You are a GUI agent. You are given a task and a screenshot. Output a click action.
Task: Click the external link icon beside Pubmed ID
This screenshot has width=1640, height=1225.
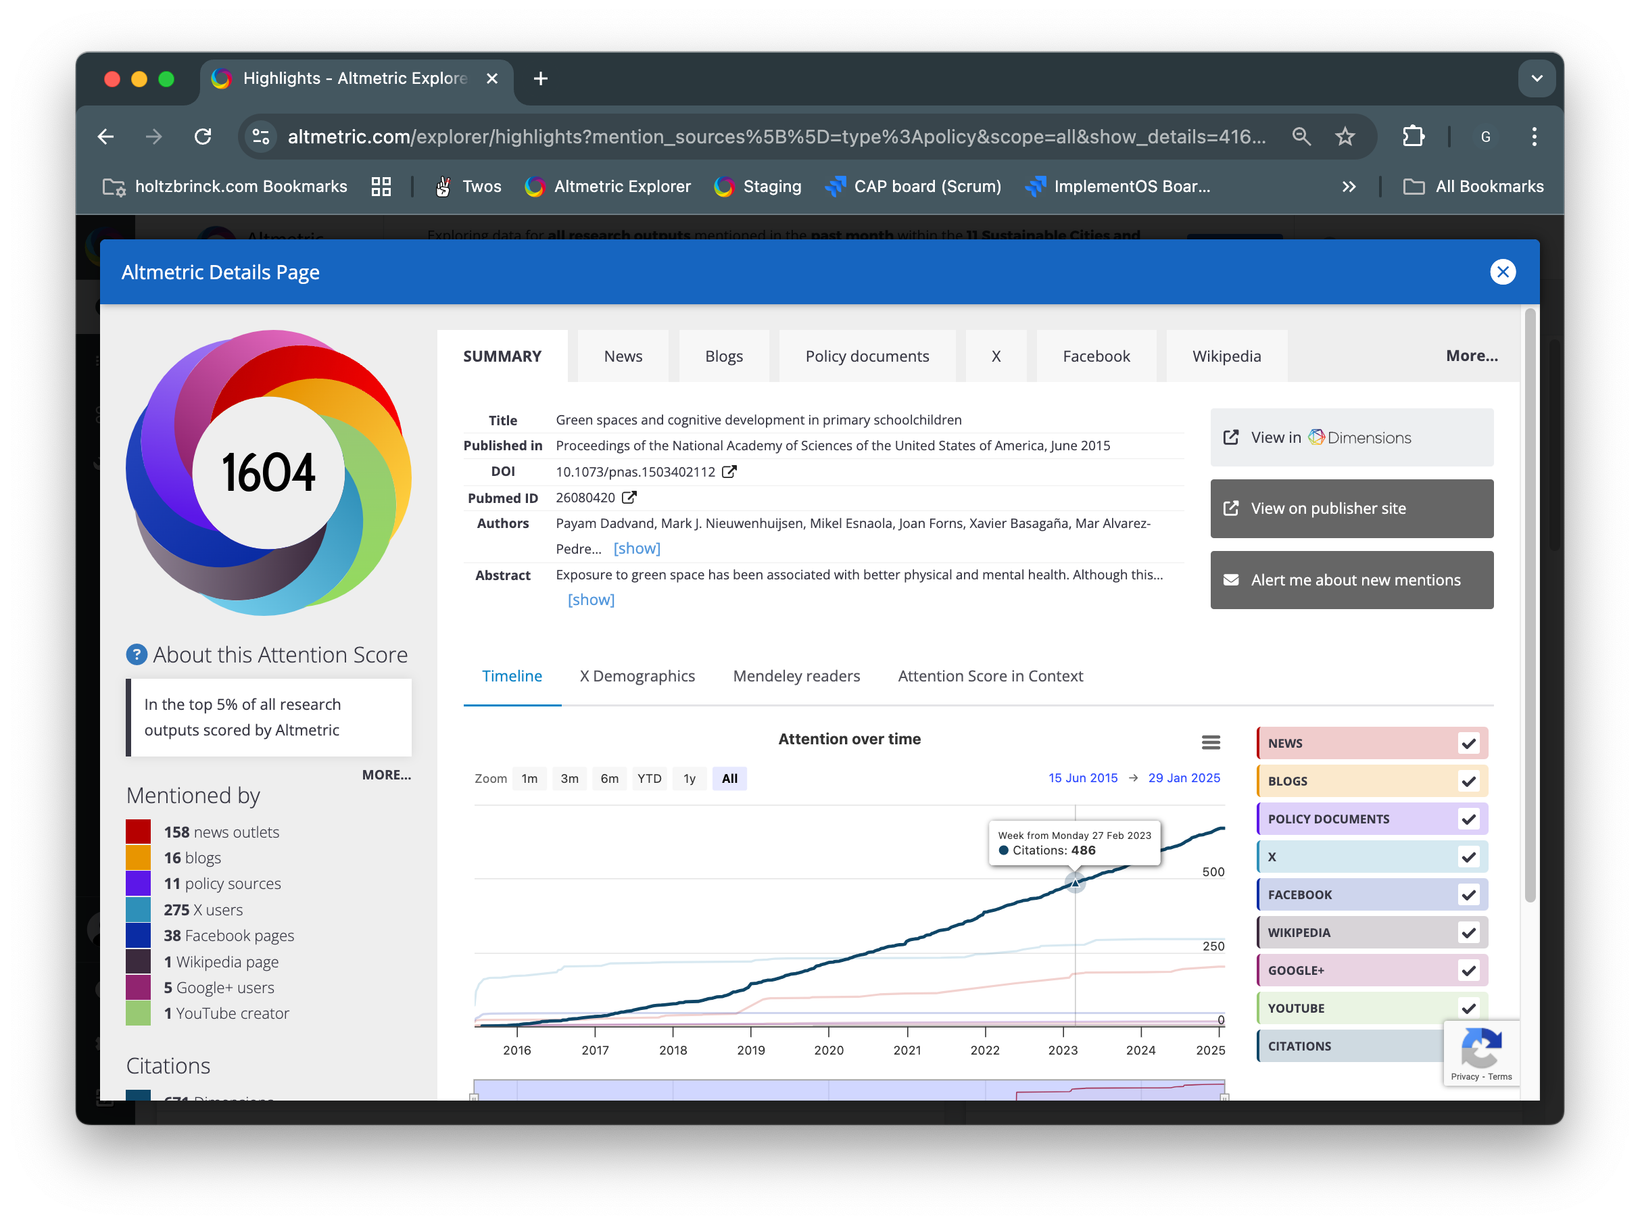(x=628, y=497)
